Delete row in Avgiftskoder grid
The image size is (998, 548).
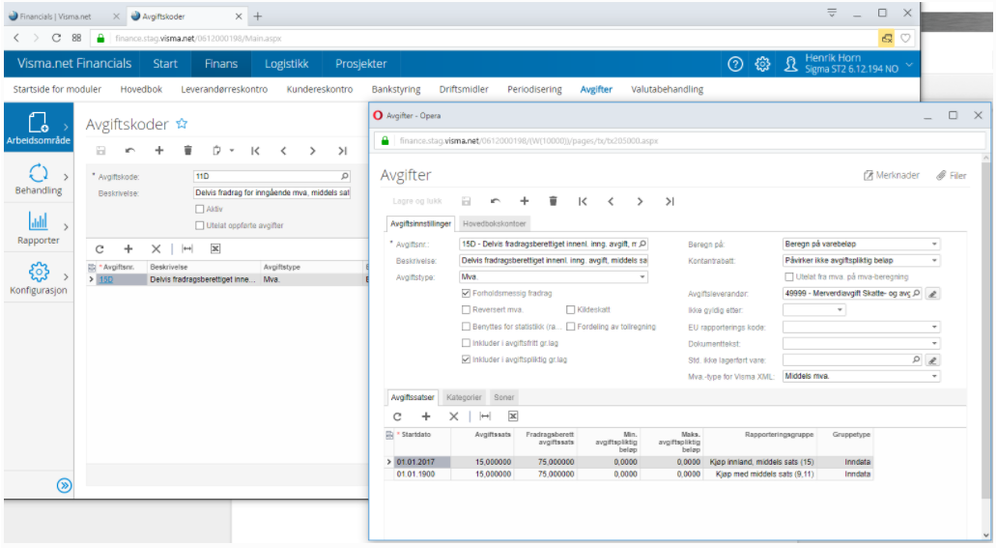pyautogui.click(x=156, y=249)
